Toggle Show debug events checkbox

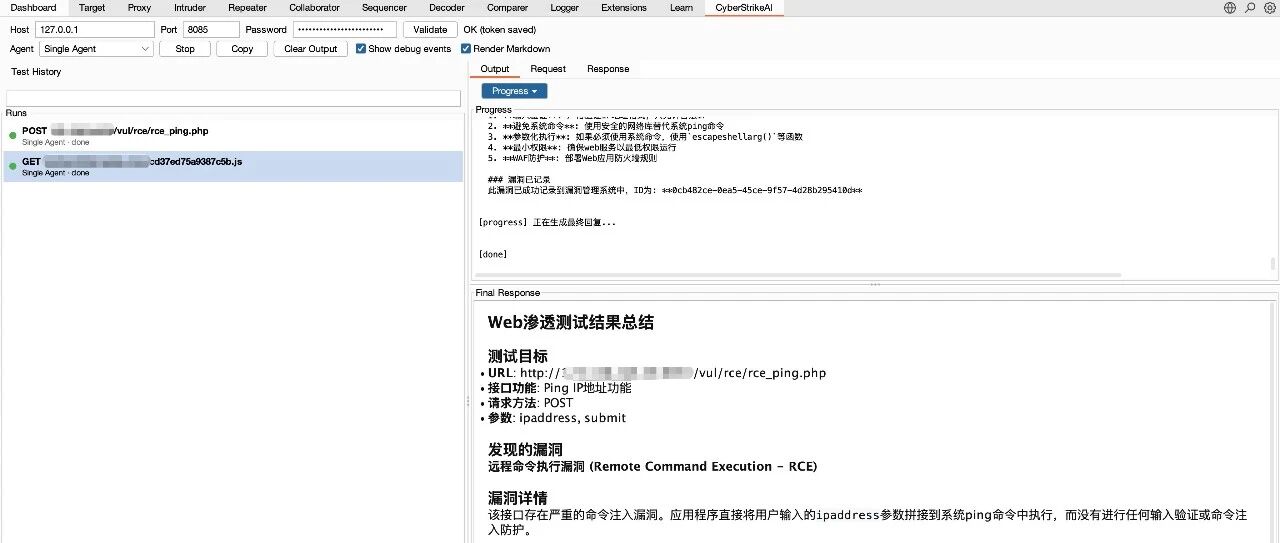coord(361,48)
